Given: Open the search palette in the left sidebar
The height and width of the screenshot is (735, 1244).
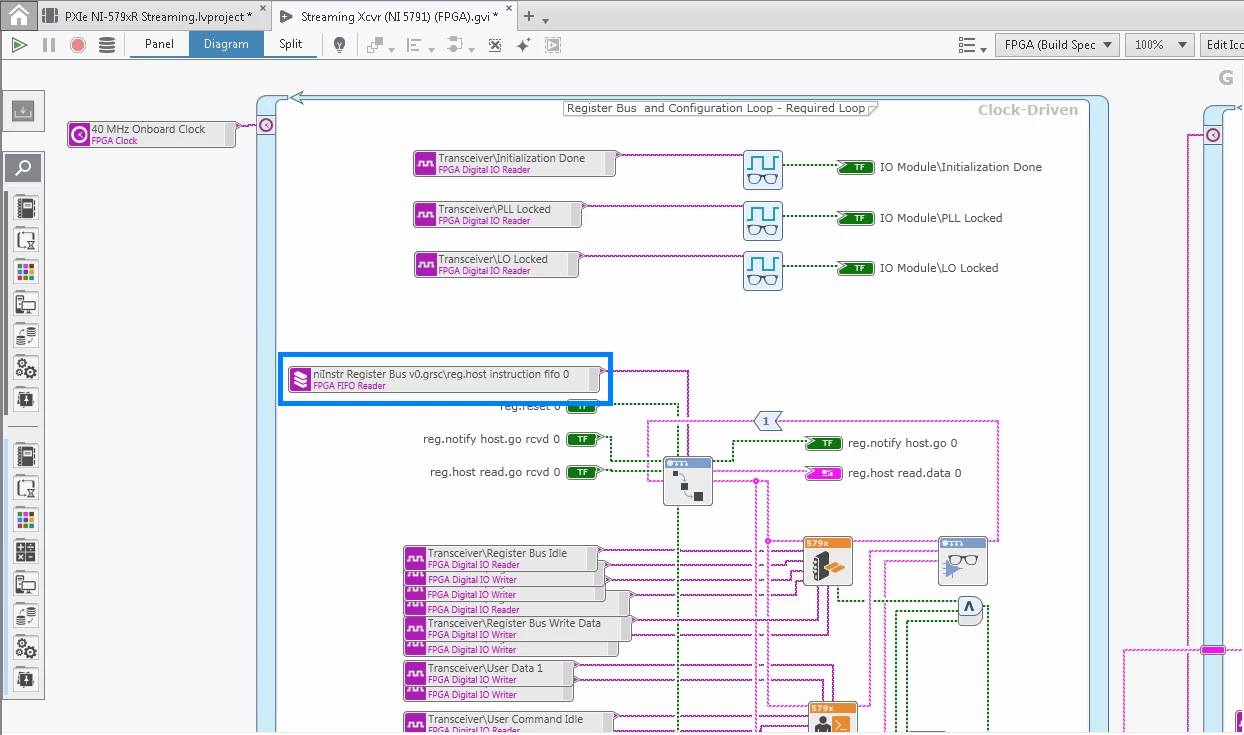Looking at the screenshot, I should pyautogui.click(x=21, y=168).
